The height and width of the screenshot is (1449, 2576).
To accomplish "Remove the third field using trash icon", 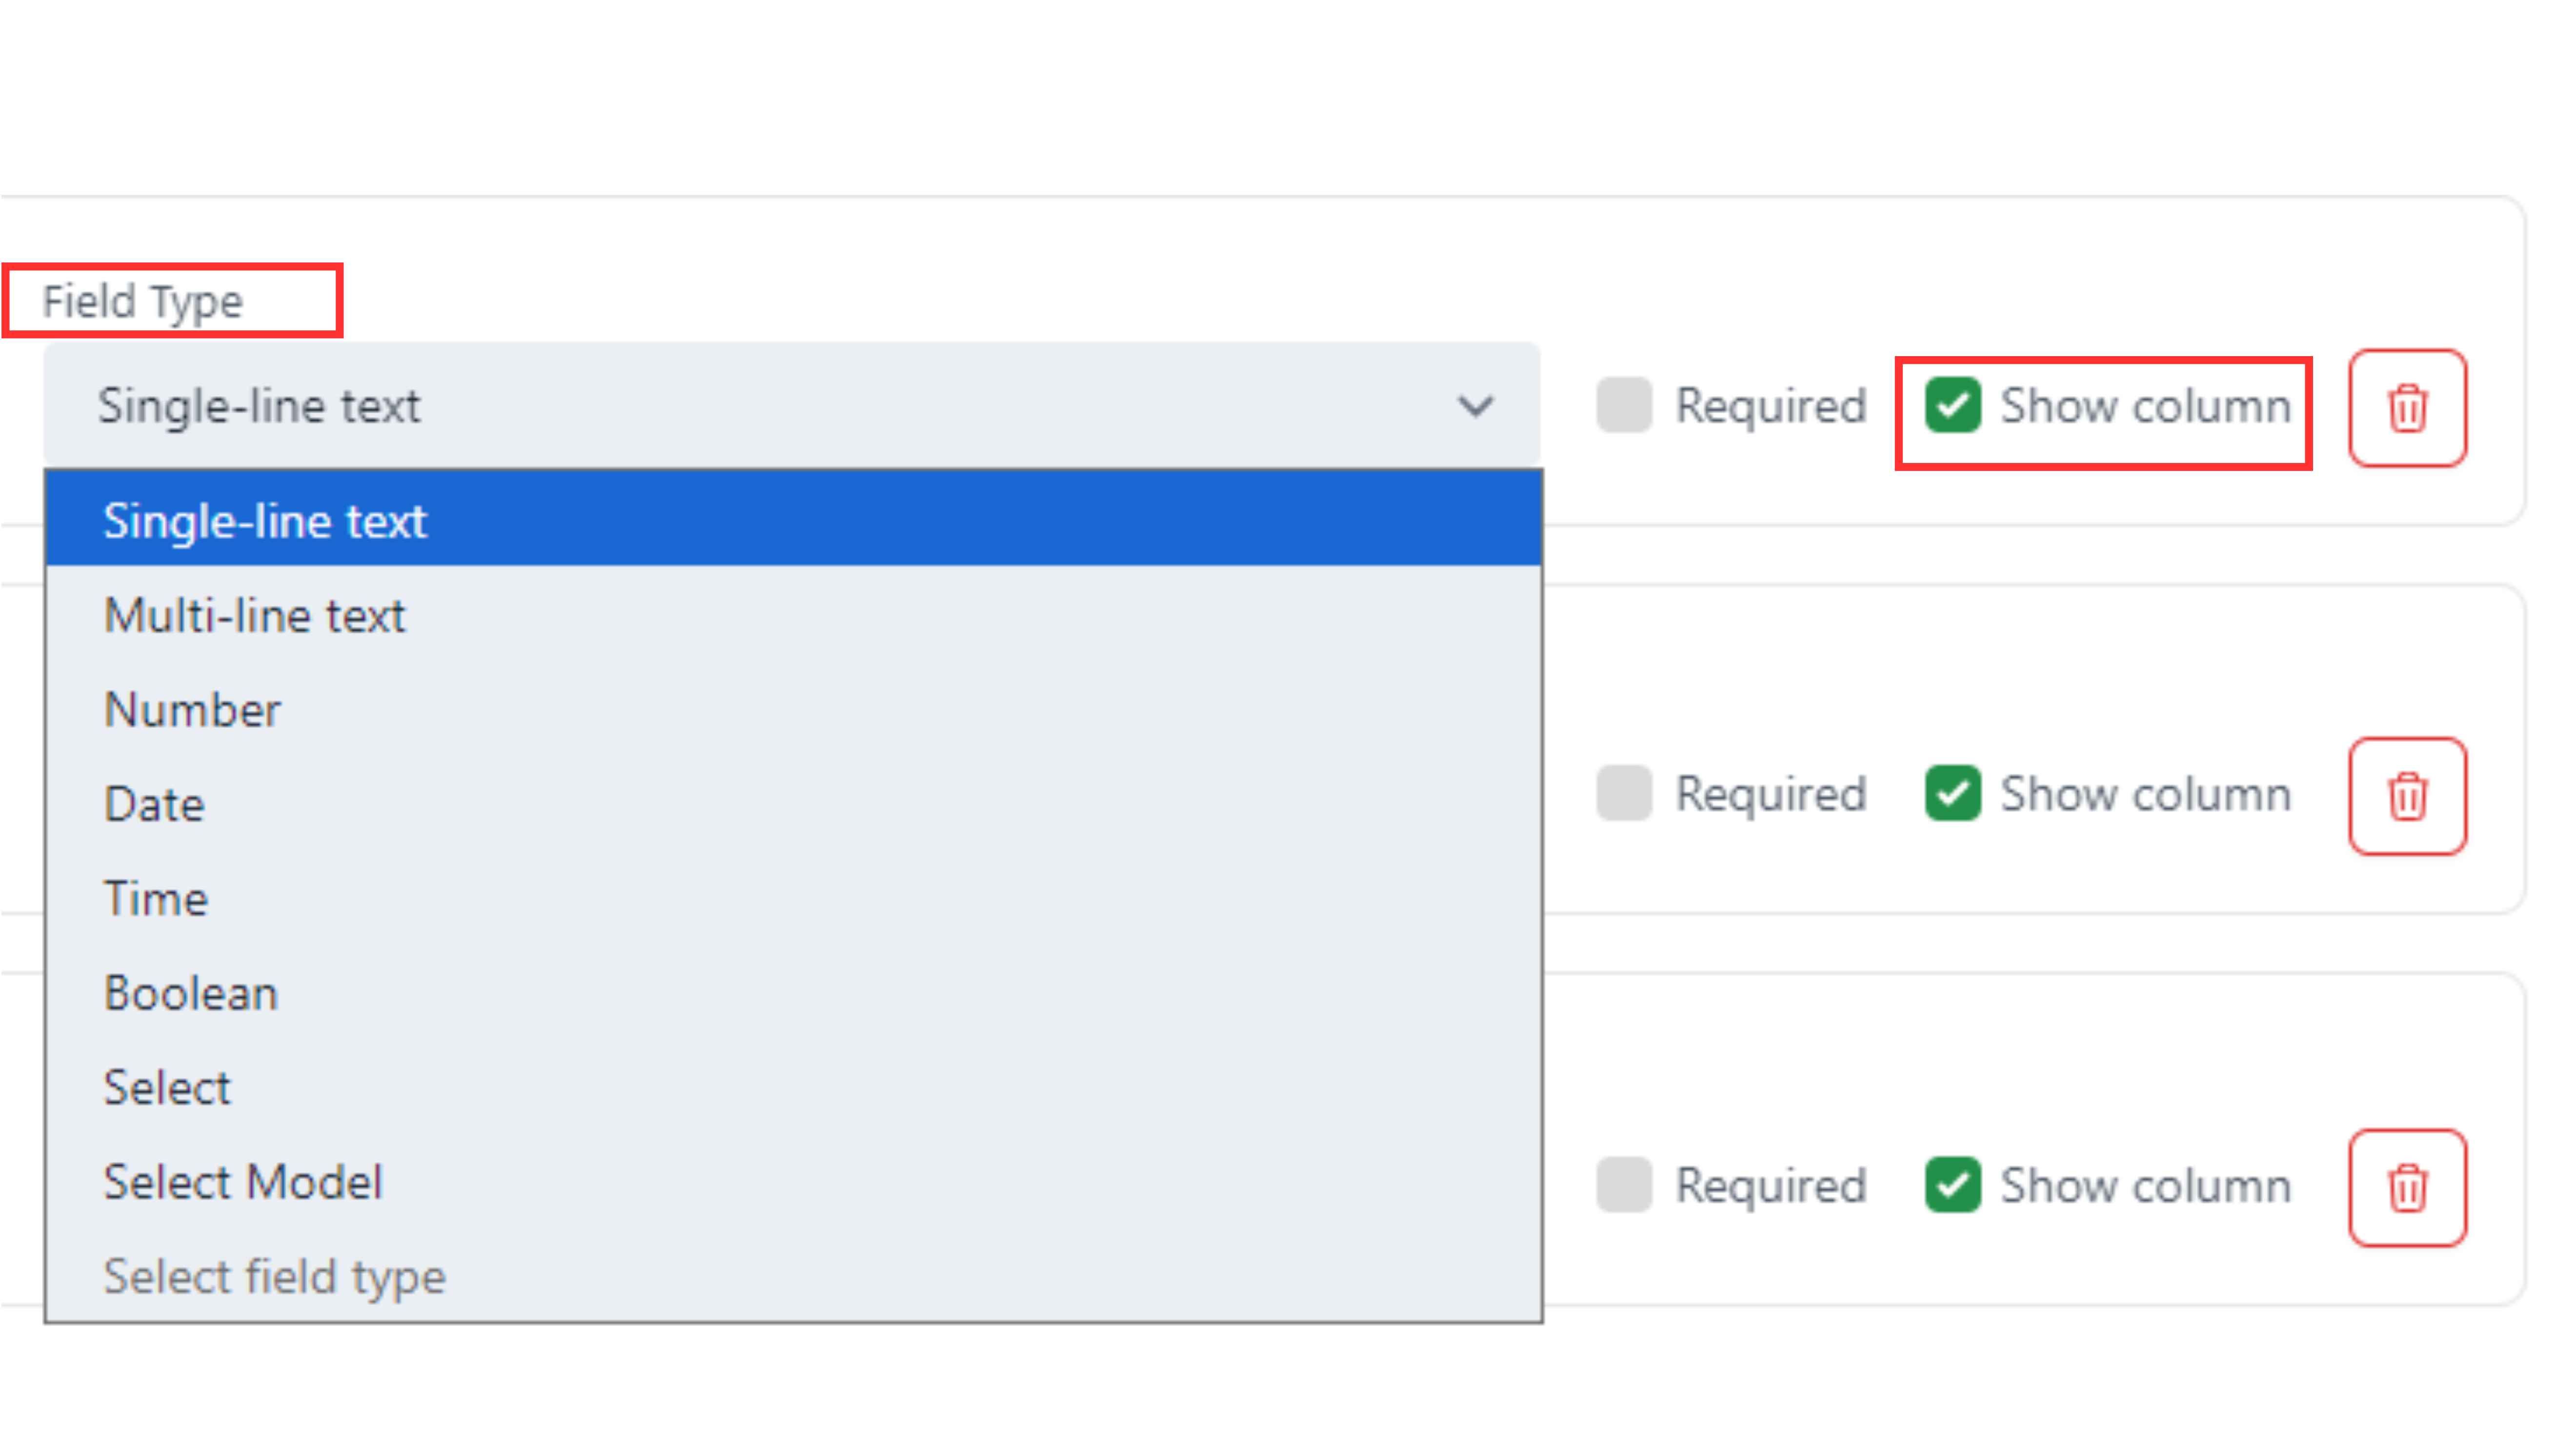I will (x=2406, y=1187).
